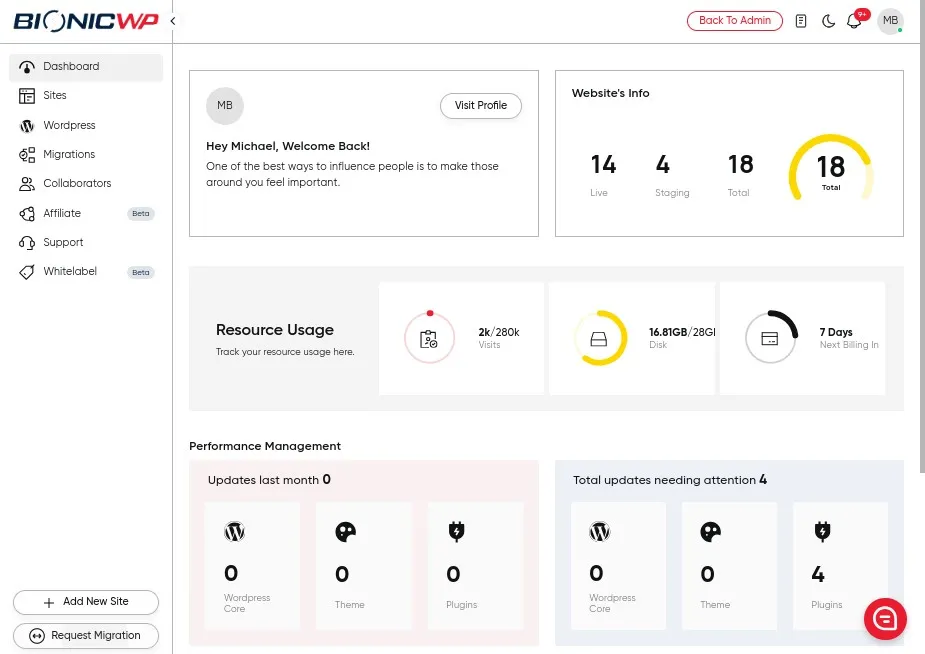Image resolution: width=925 pixels, height=654 pixels.
Task: Click the BionicWP logo
Action: (x=86, y=21)
